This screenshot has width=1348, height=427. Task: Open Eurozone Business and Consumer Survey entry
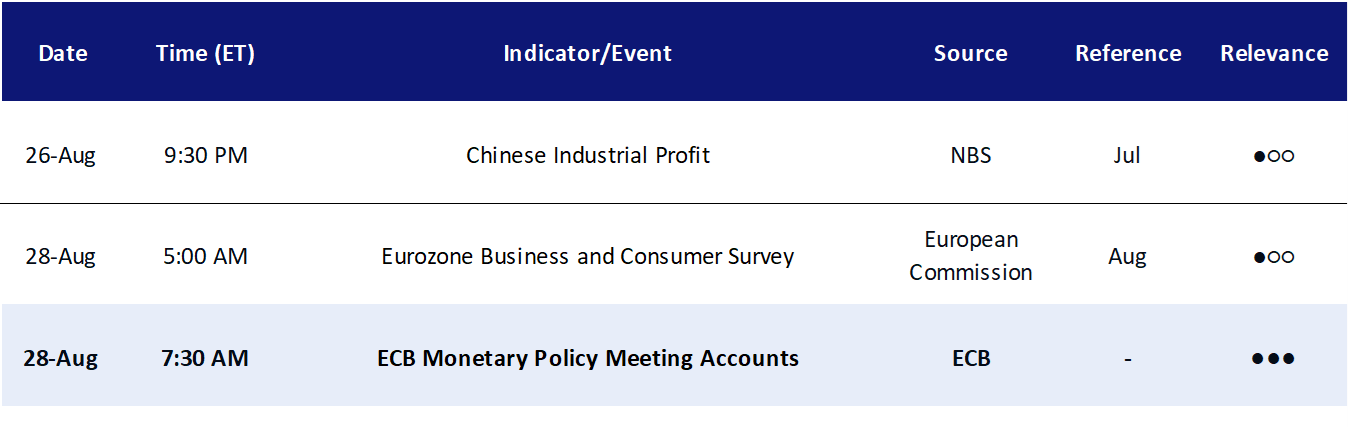[588, 256]
